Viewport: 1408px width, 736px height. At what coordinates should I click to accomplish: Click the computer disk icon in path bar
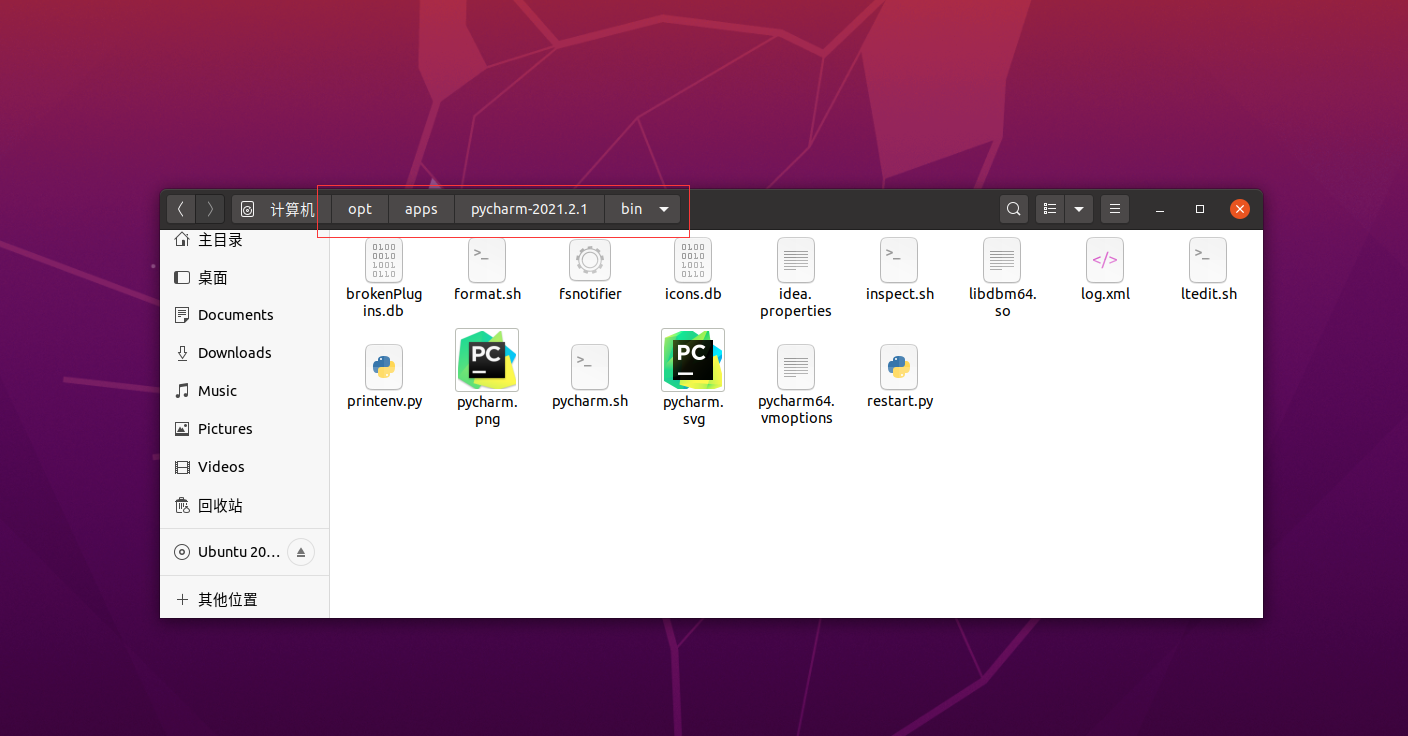coord(248,209)
